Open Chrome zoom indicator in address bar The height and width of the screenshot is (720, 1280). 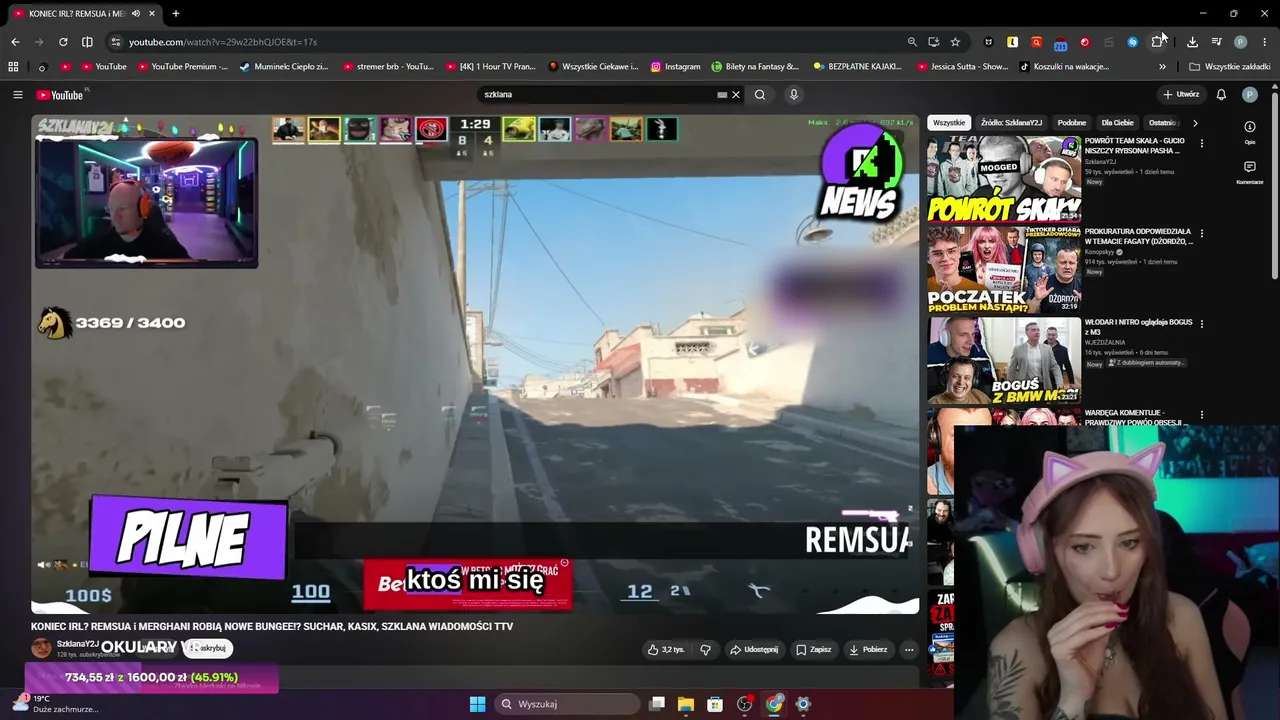pos(912,42)
